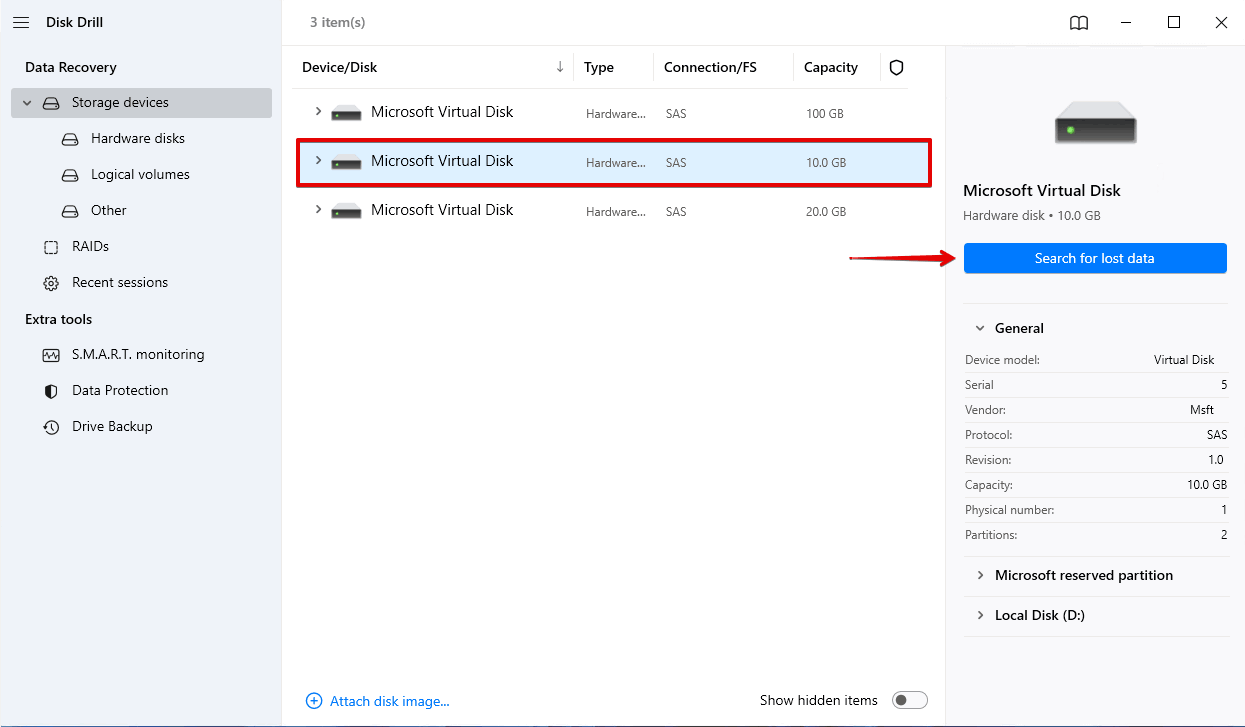Click the RAIDs dashed square icon
The image size is (1245, 727).
click(x=51, y=247)
